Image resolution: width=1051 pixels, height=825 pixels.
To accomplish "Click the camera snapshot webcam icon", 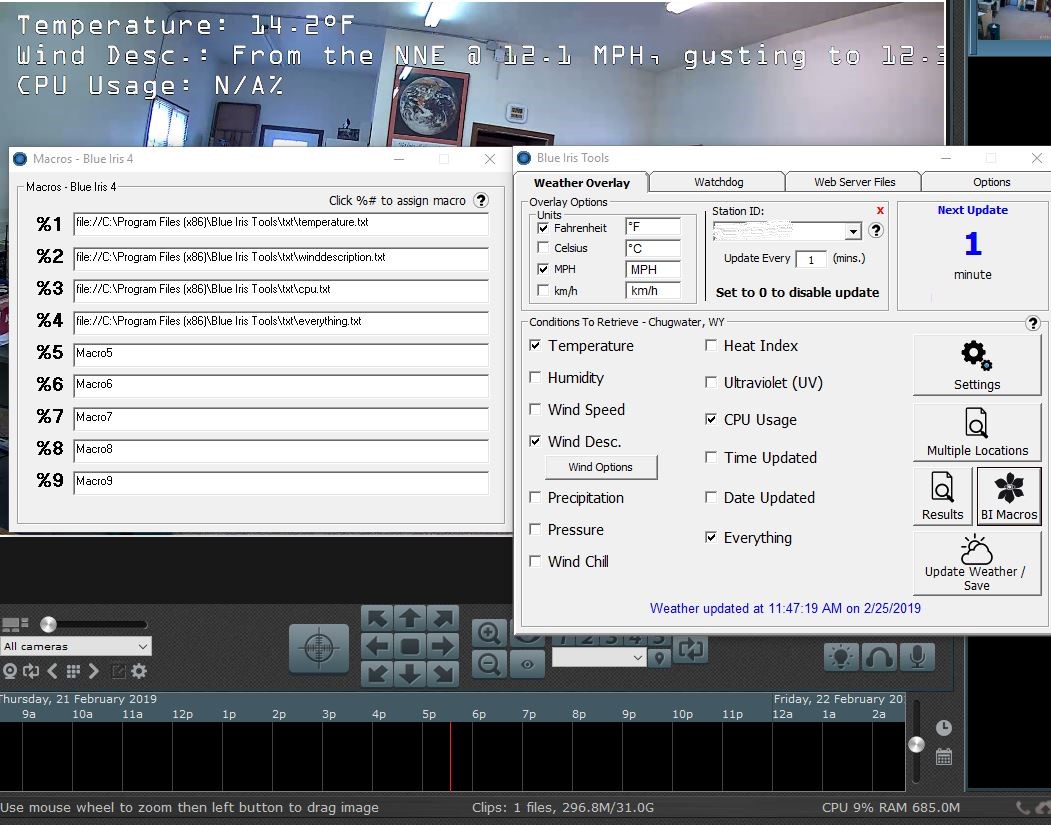I will tap(10, 671).
